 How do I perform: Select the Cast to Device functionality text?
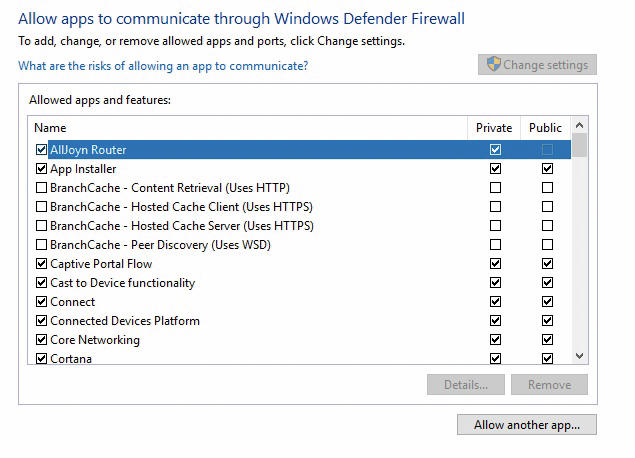pos(123,283)
